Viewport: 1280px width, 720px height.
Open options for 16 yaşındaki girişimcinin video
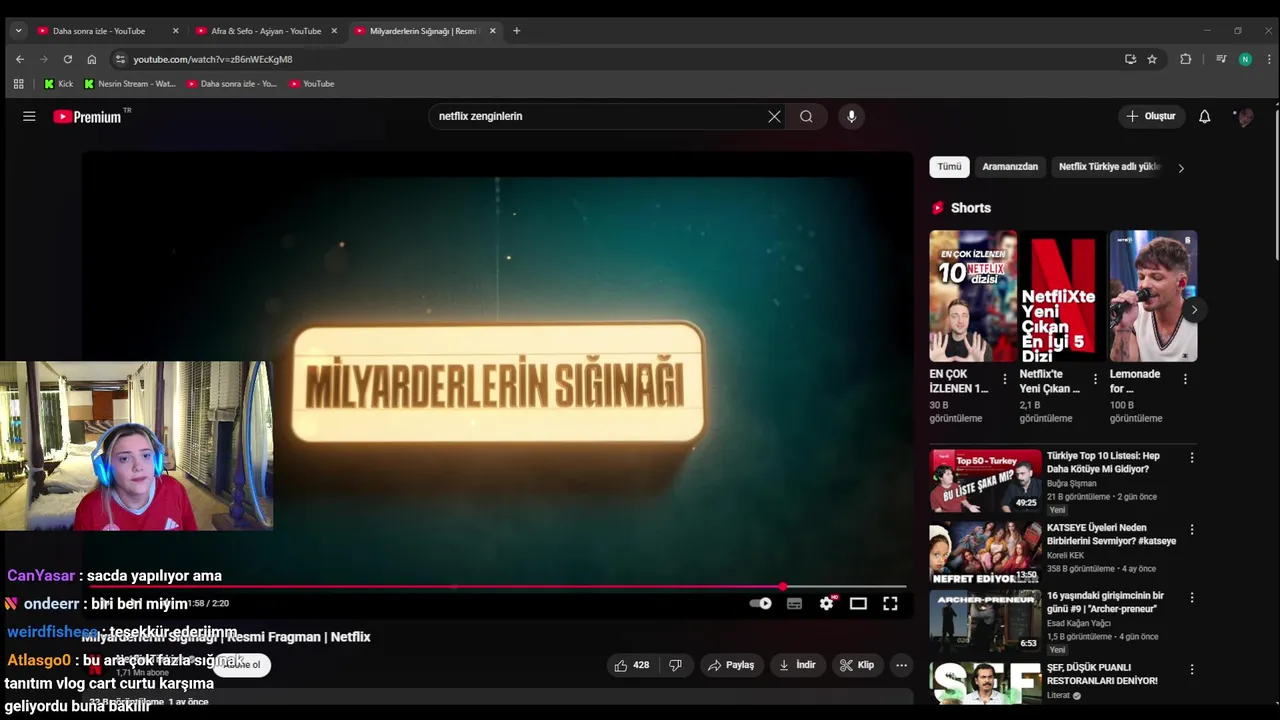[x=1191, y=597]
